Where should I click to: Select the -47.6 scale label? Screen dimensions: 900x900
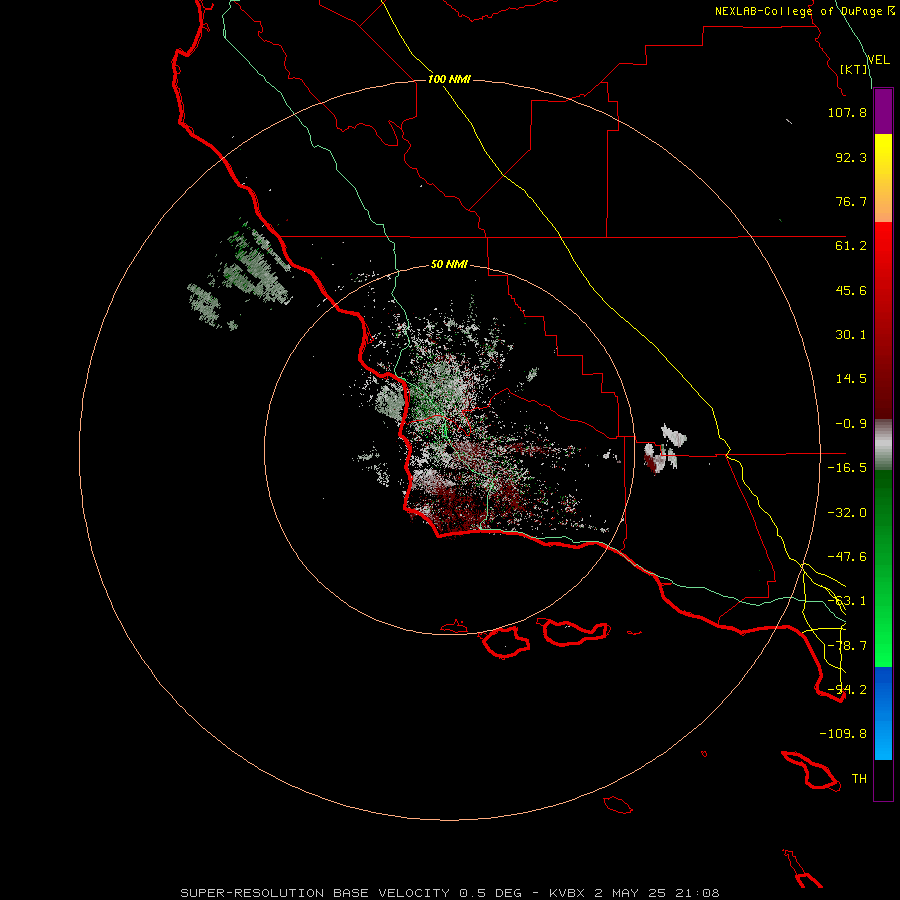click(x=847, y=557)
